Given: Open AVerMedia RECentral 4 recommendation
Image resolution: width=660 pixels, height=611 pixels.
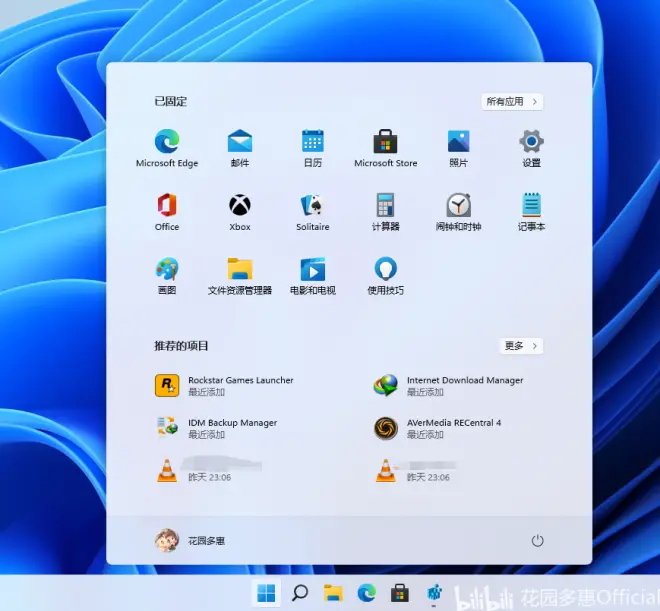Looking at the screenshot, I should click(438, 428).
